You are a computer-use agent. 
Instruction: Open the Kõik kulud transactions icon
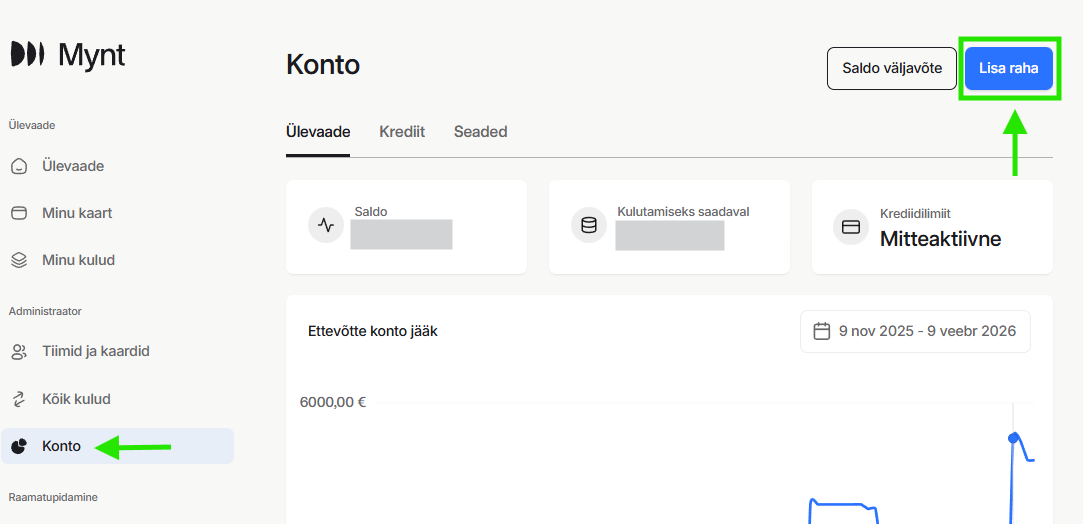coord(19,399)
